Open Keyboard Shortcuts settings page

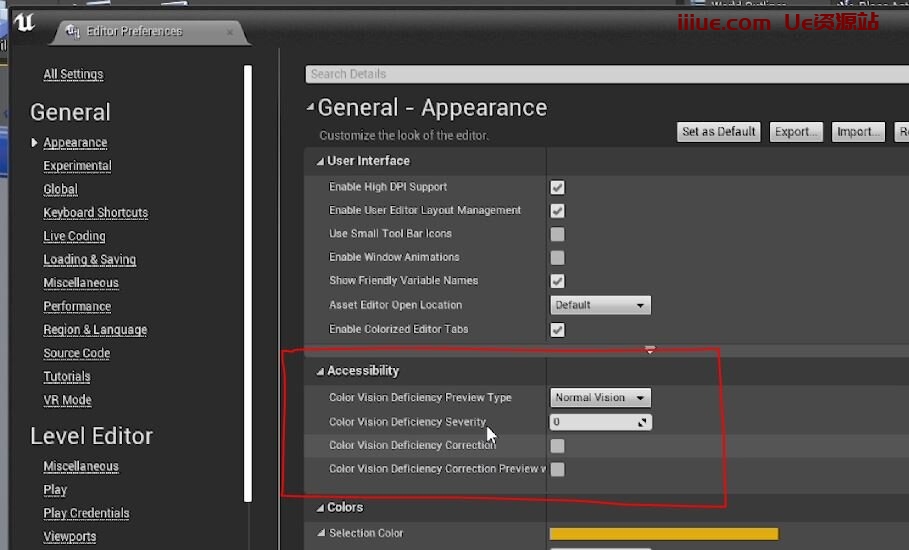[95, 213]
